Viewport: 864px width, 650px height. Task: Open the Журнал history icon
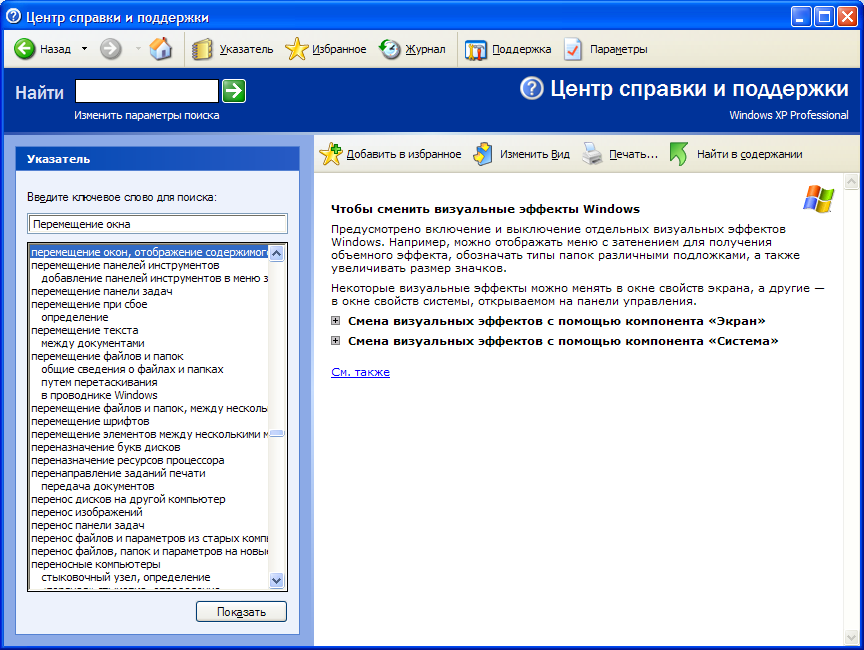coord(390,49)
